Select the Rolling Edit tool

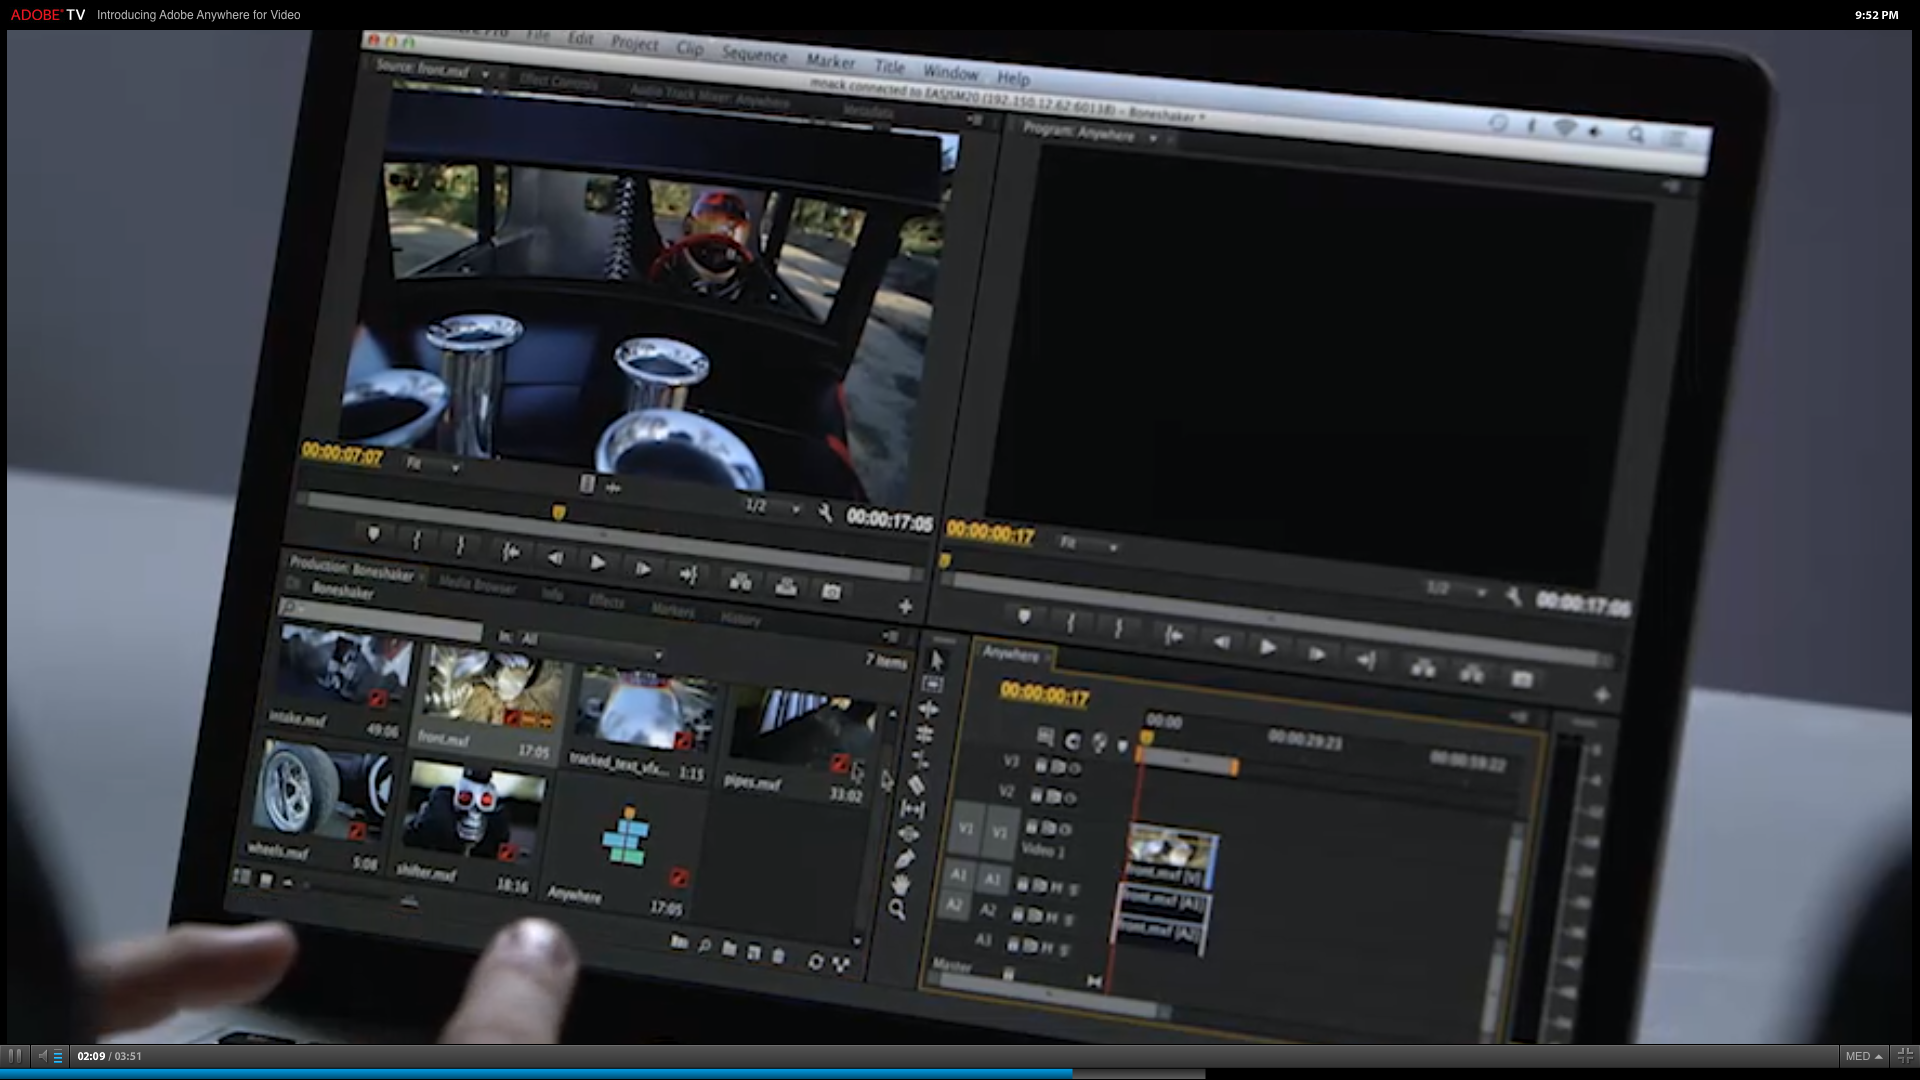coord(925,735)
